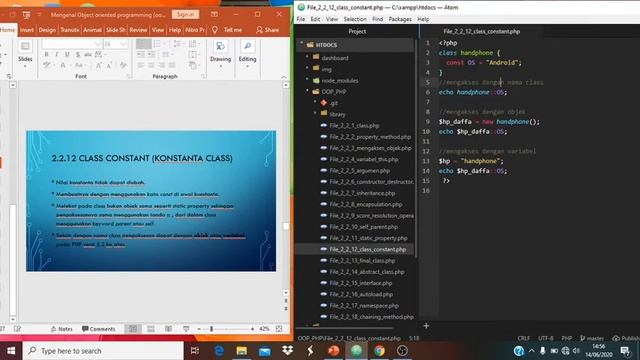Screen dimensions: 640x360
Task: Fit slide to current window icon
Action: coord(279,329)
